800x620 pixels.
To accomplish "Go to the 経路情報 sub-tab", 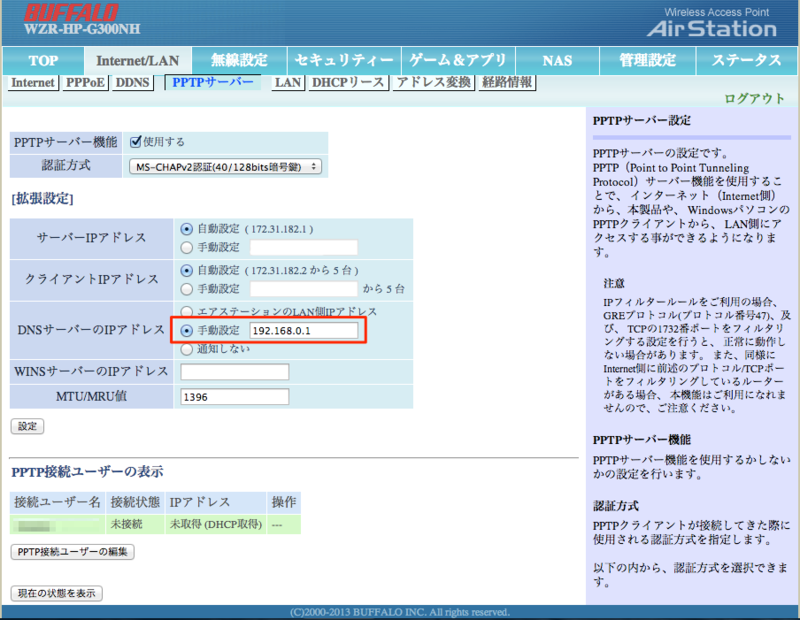I will (x=507, y=83).
